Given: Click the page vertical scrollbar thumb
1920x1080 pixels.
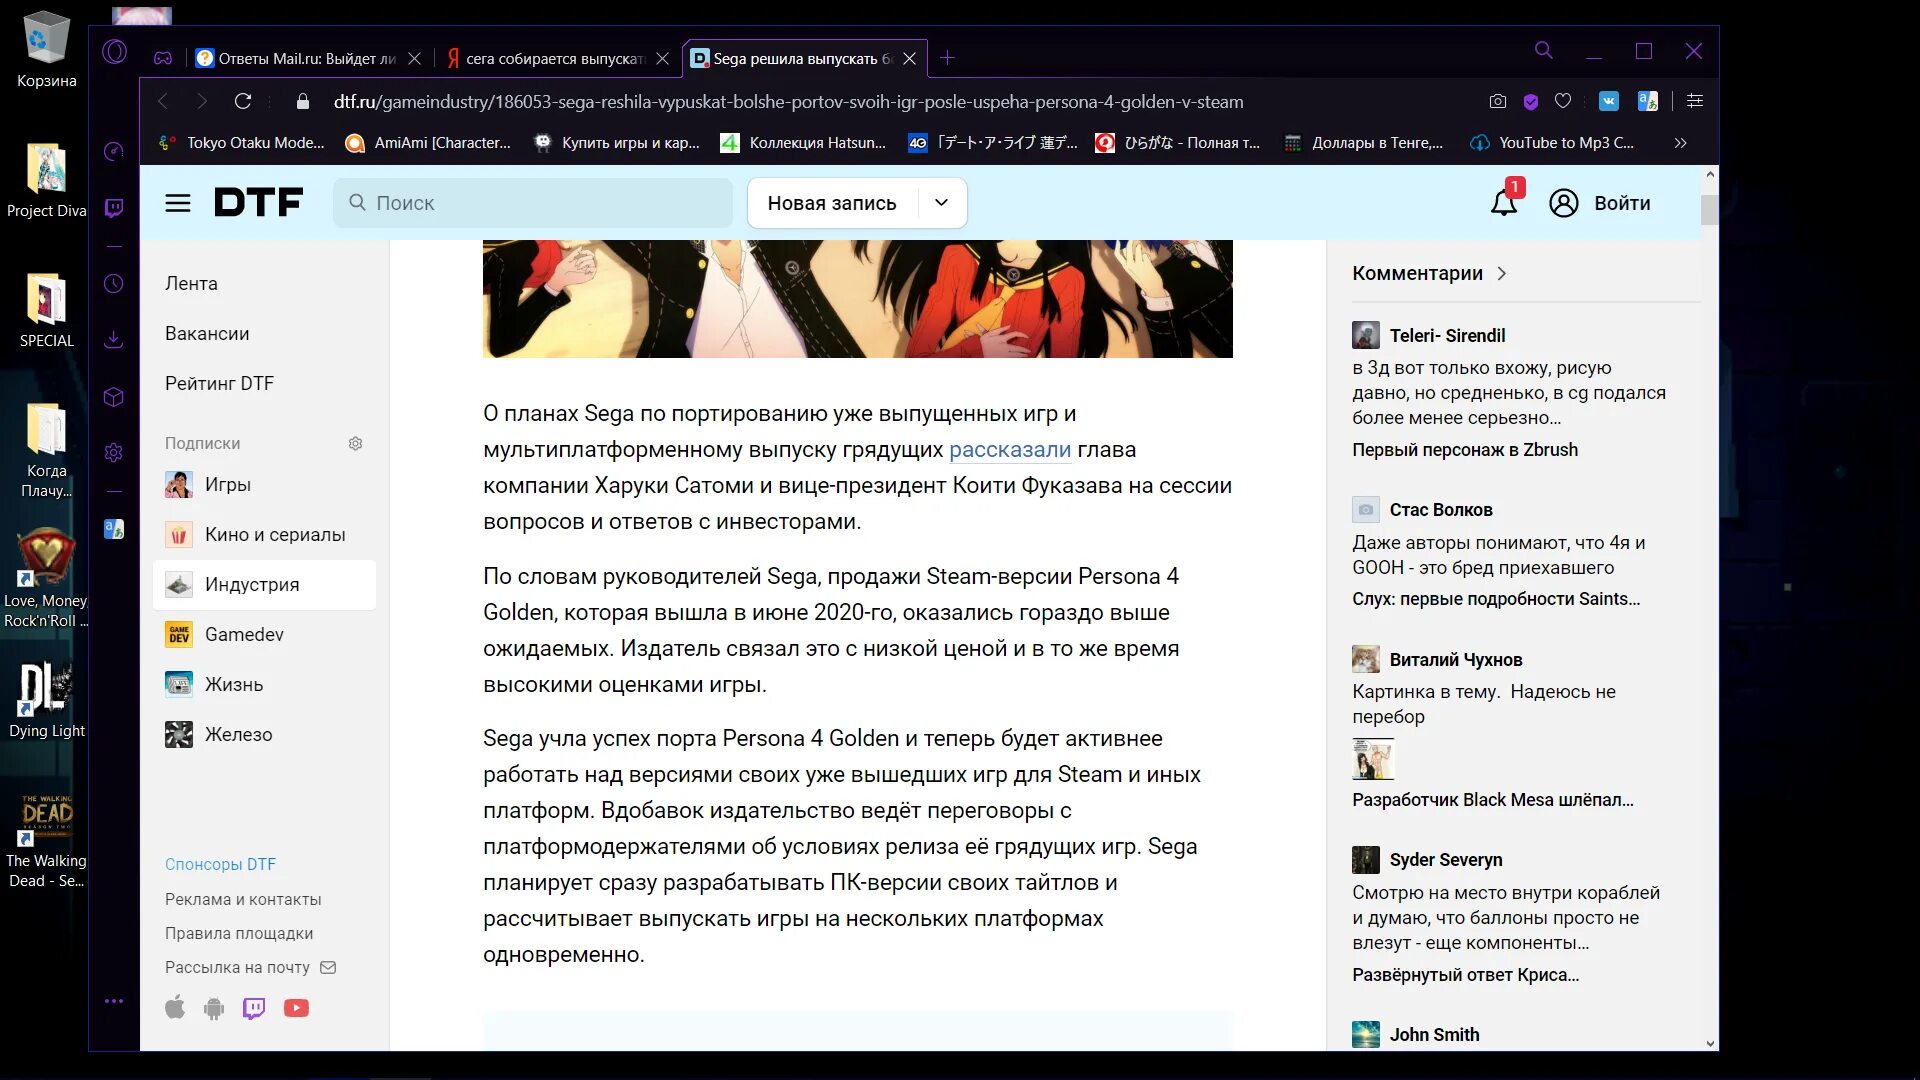Looking at the screenshot, I should (x=1709, y=210).
